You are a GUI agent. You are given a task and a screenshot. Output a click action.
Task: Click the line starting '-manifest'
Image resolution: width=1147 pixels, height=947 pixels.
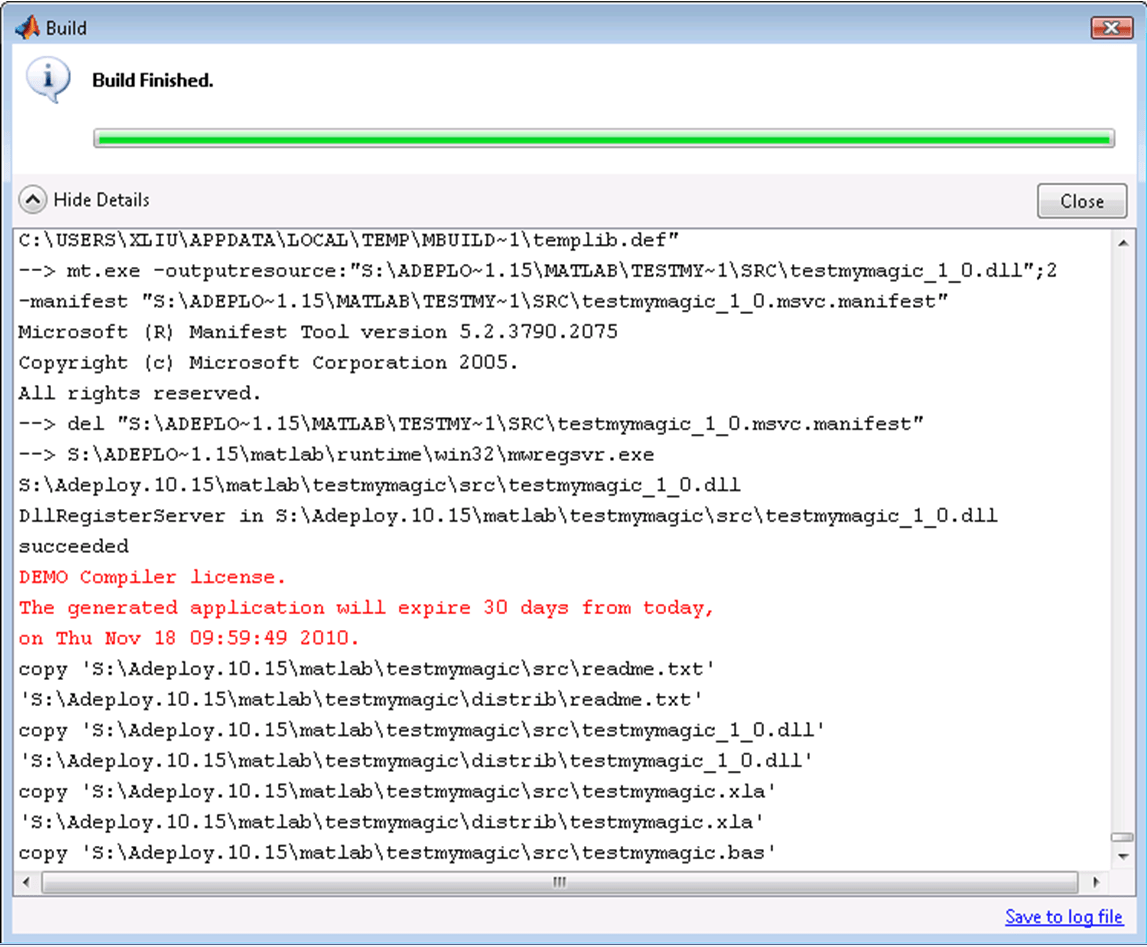tap(483, 301)
